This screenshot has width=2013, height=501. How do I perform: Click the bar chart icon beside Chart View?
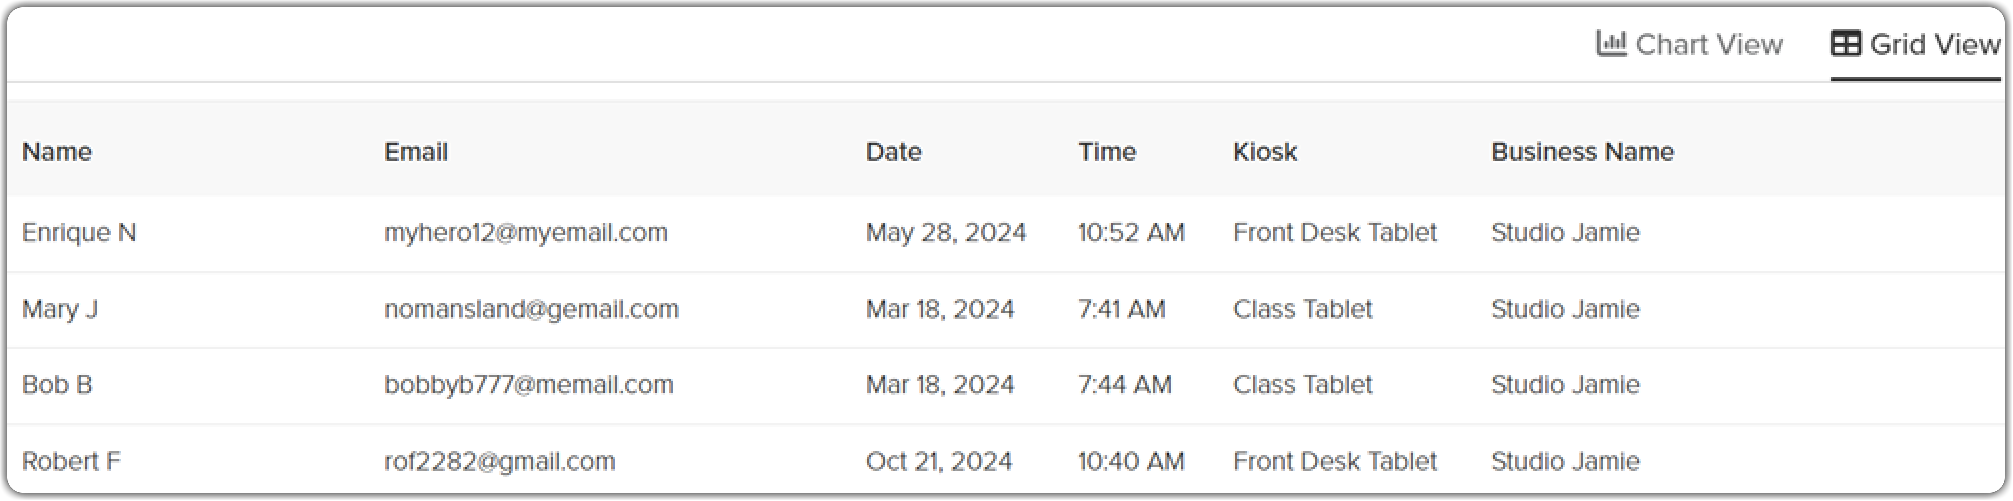[1611, 43]
